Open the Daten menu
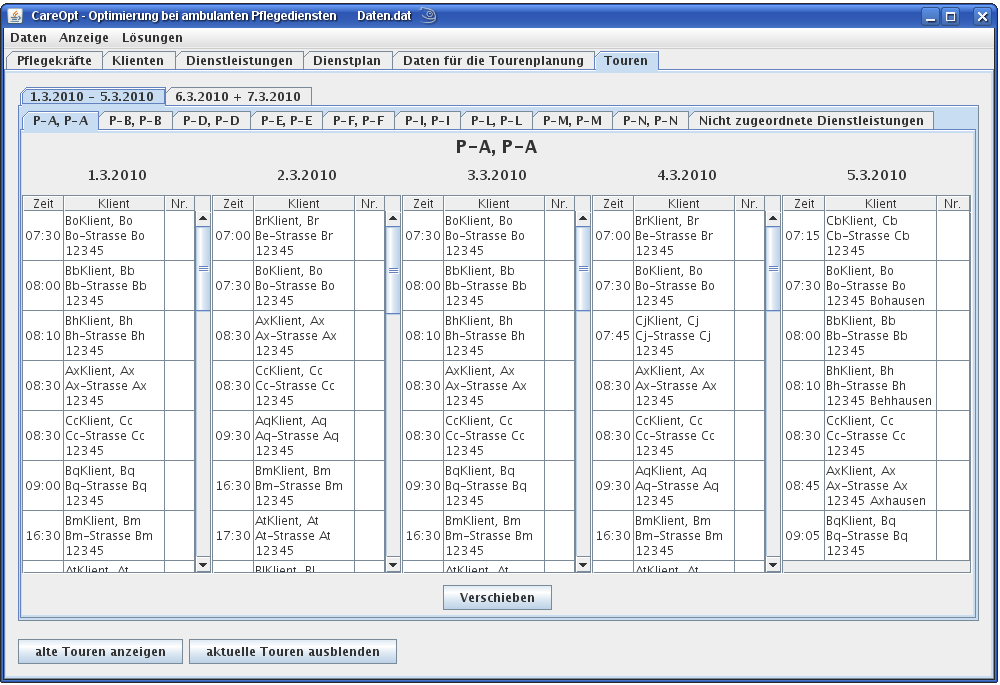Viewport: 1000px width, 685px height. [x=28, y=37]
